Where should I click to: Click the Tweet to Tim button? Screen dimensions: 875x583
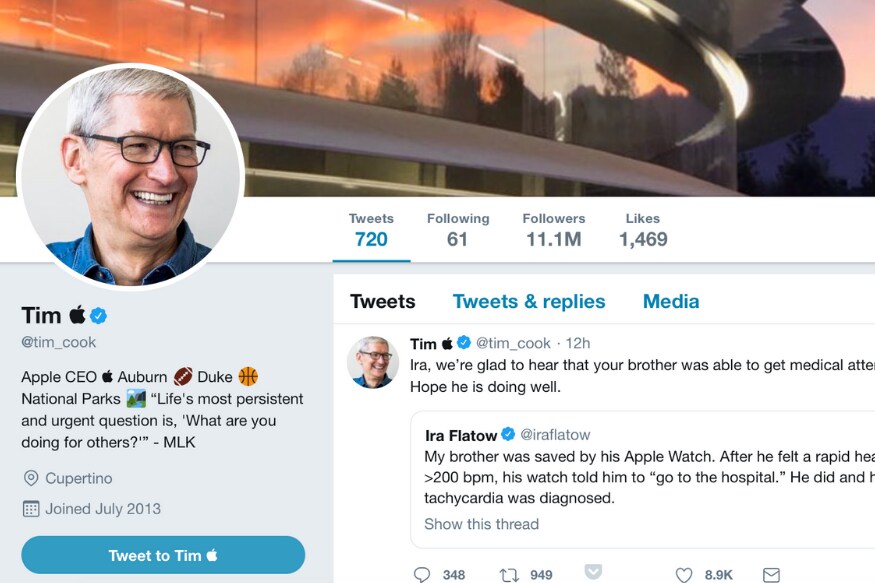[x=162, y=555]
